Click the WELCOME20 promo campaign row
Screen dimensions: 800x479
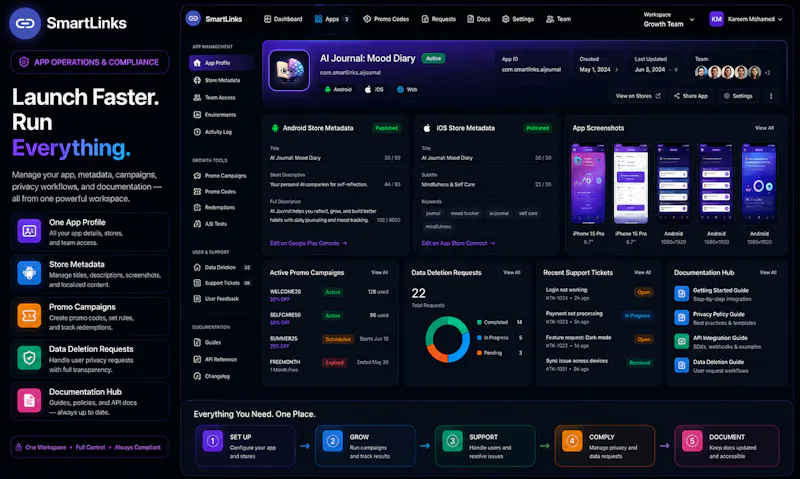click(329, 295)
